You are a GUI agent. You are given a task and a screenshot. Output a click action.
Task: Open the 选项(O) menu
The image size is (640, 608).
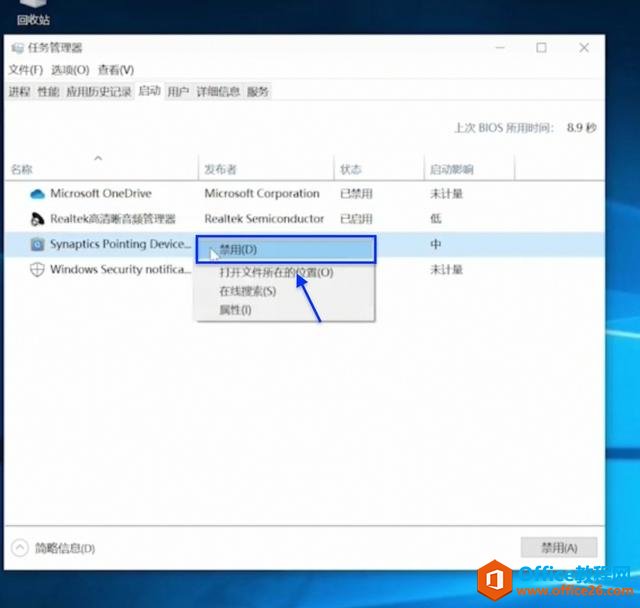(x=70, y=70)
